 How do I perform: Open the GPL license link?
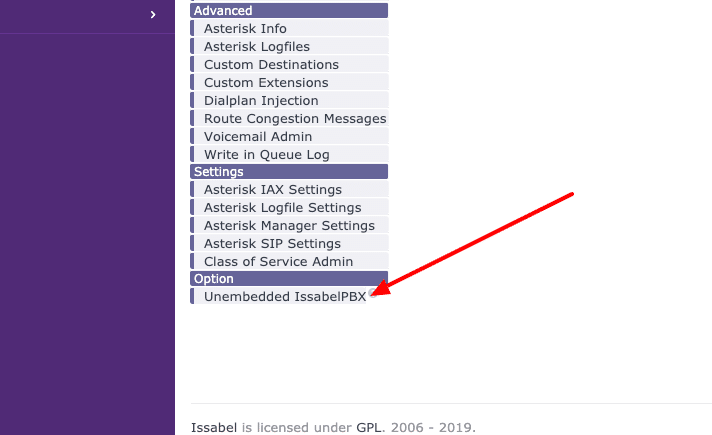tap(368, 428)
